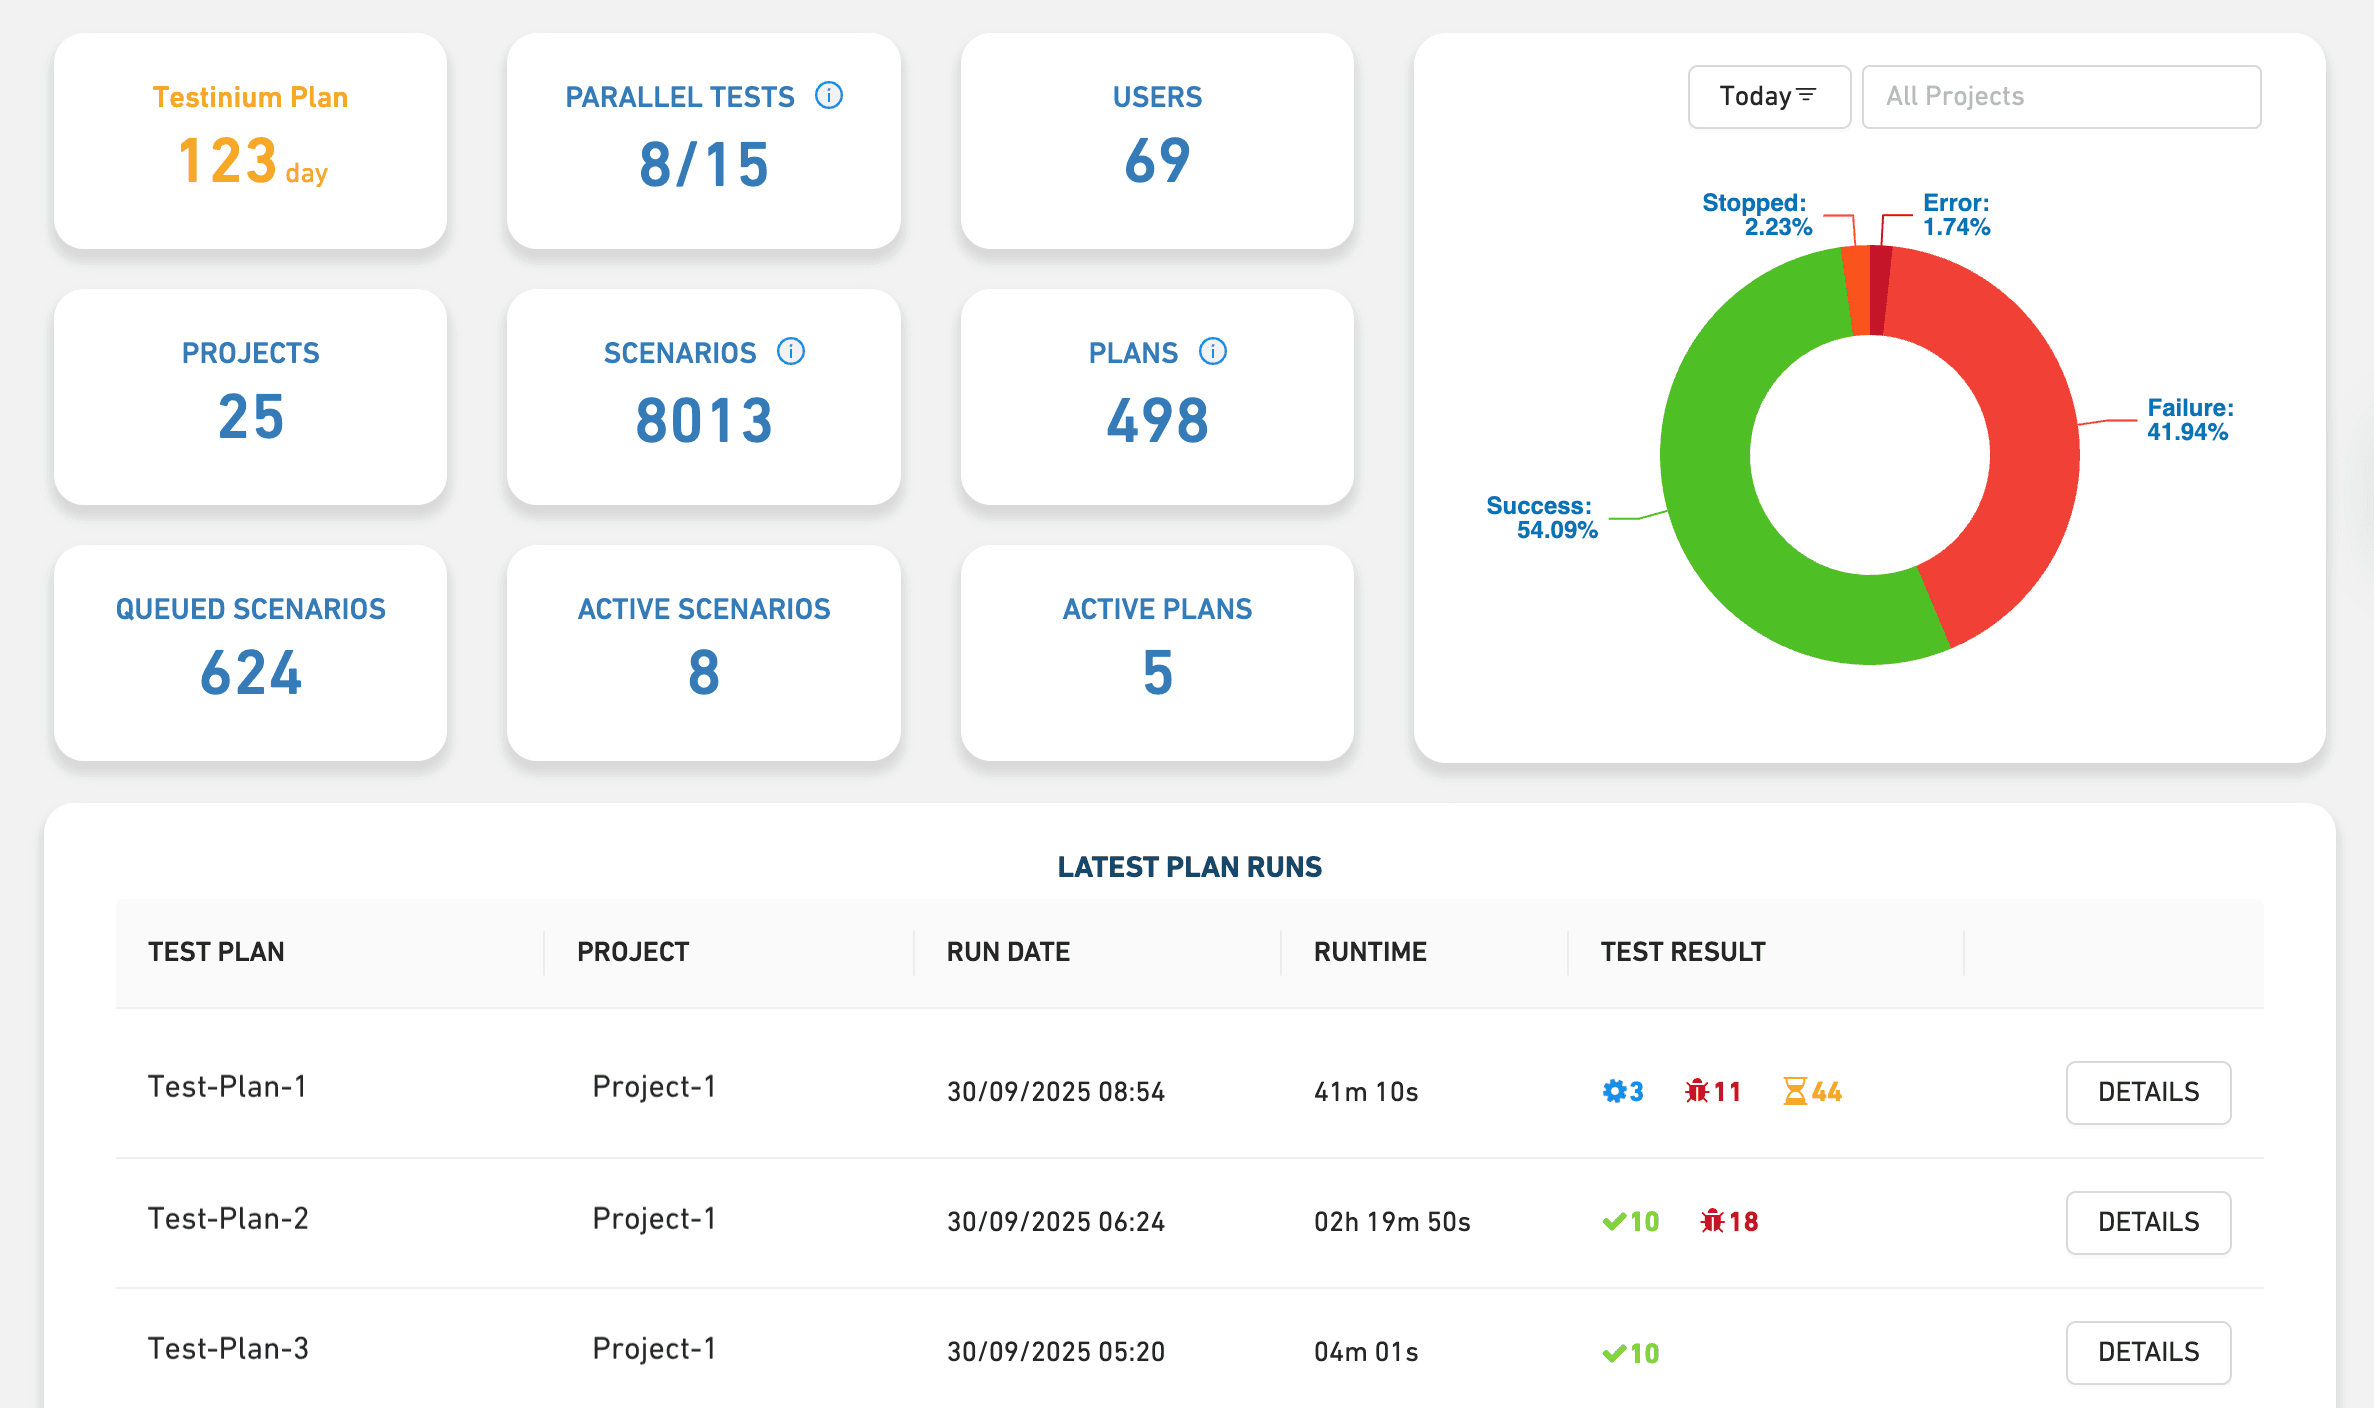Viewport: 2374px width, 1408px height.
Task: Open the Parallel Tests info tooltip
Action: pyautogui.click(x=828, y=96)
